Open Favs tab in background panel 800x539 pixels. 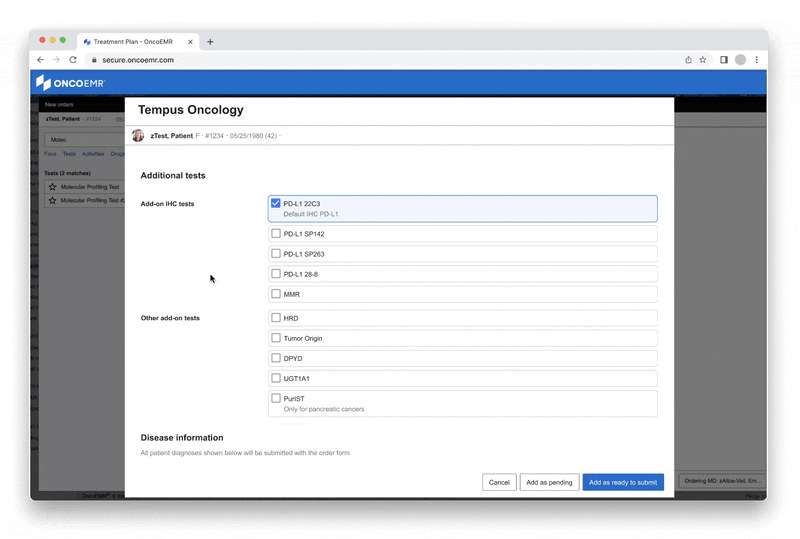point(50,154)
